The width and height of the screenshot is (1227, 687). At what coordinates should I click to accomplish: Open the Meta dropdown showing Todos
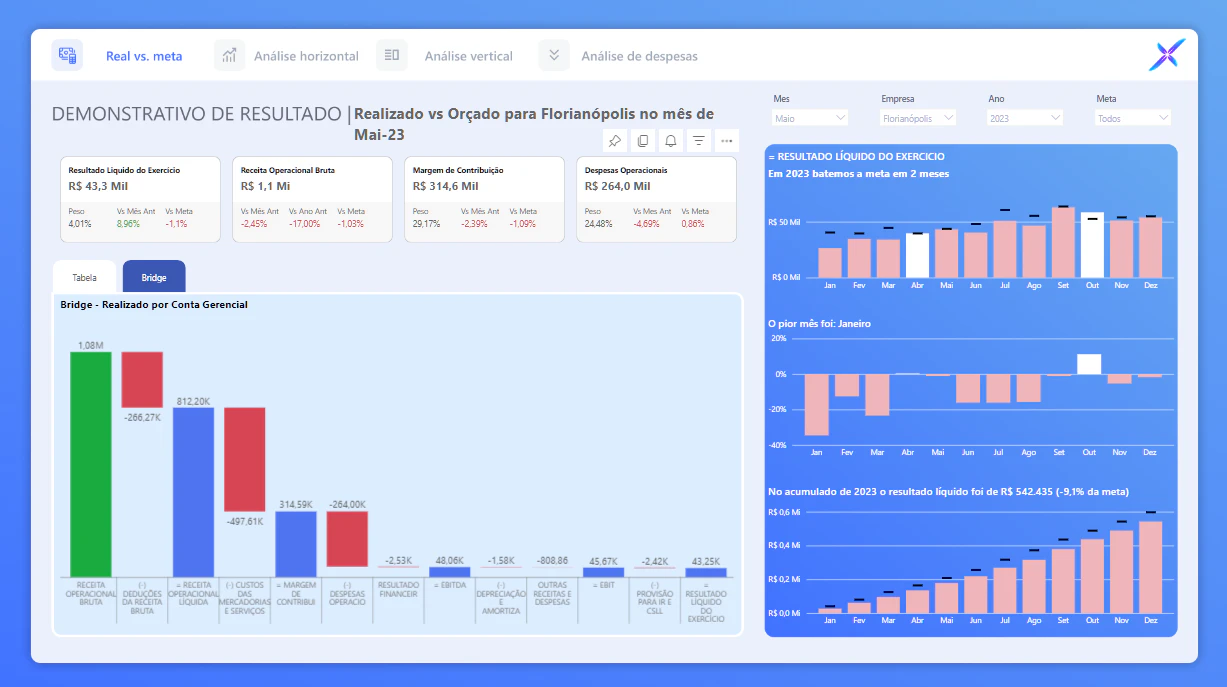point(1133,118)
